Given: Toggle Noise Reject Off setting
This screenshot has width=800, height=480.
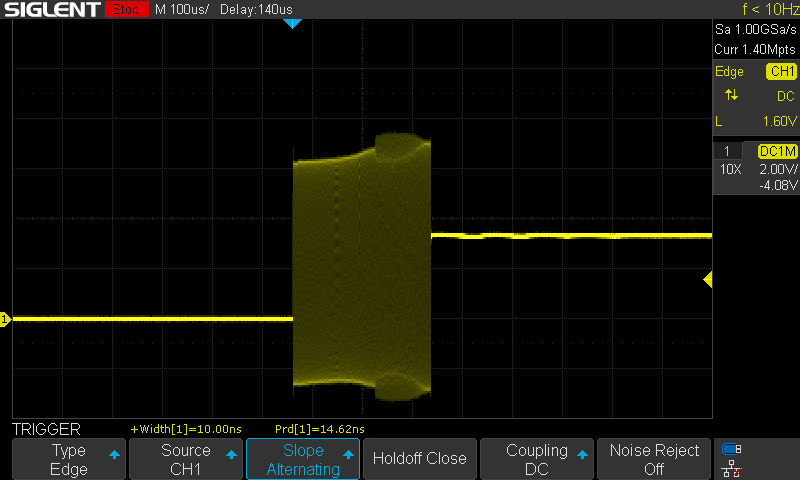Looking at the screenshot, I should pyautogui.click(x=654, y=459).
